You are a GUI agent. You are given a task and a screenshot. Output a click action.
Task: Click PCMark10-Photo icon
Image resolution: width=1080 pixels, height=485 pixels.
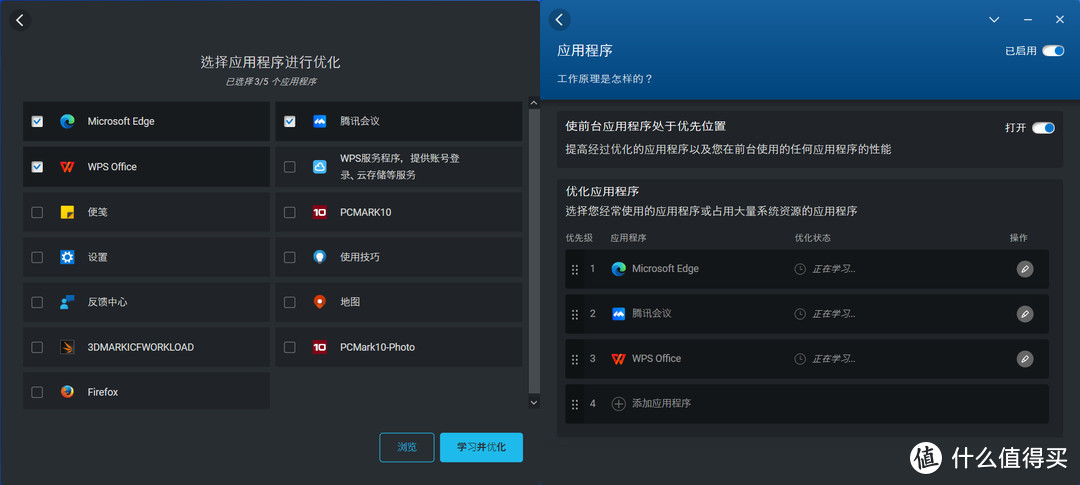point(320,347)
